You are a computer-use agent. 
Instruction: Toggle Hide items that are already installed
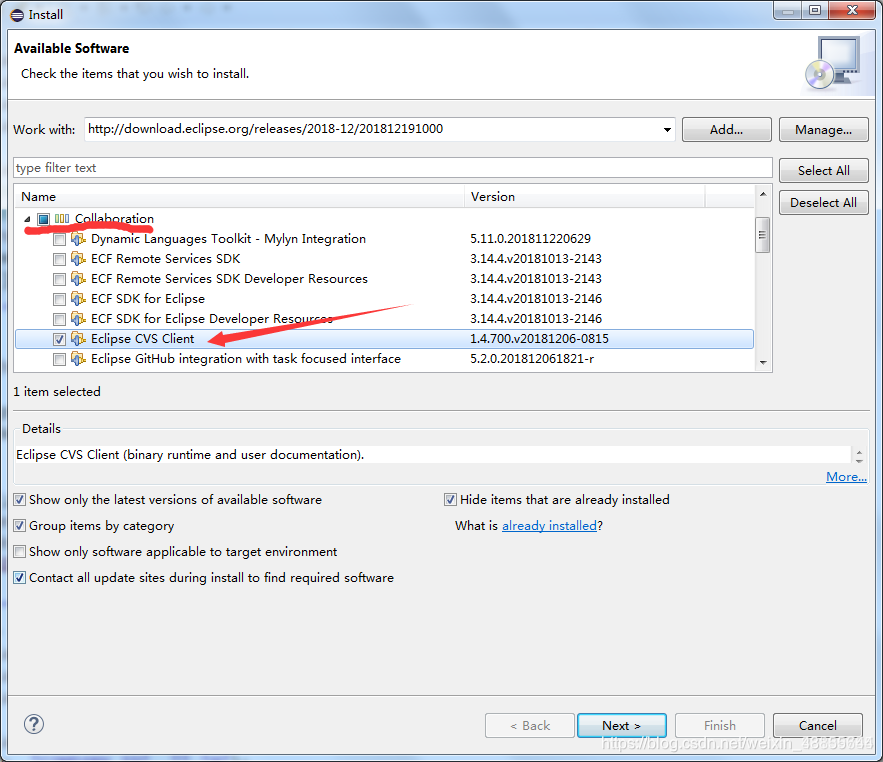pos(450,500)
